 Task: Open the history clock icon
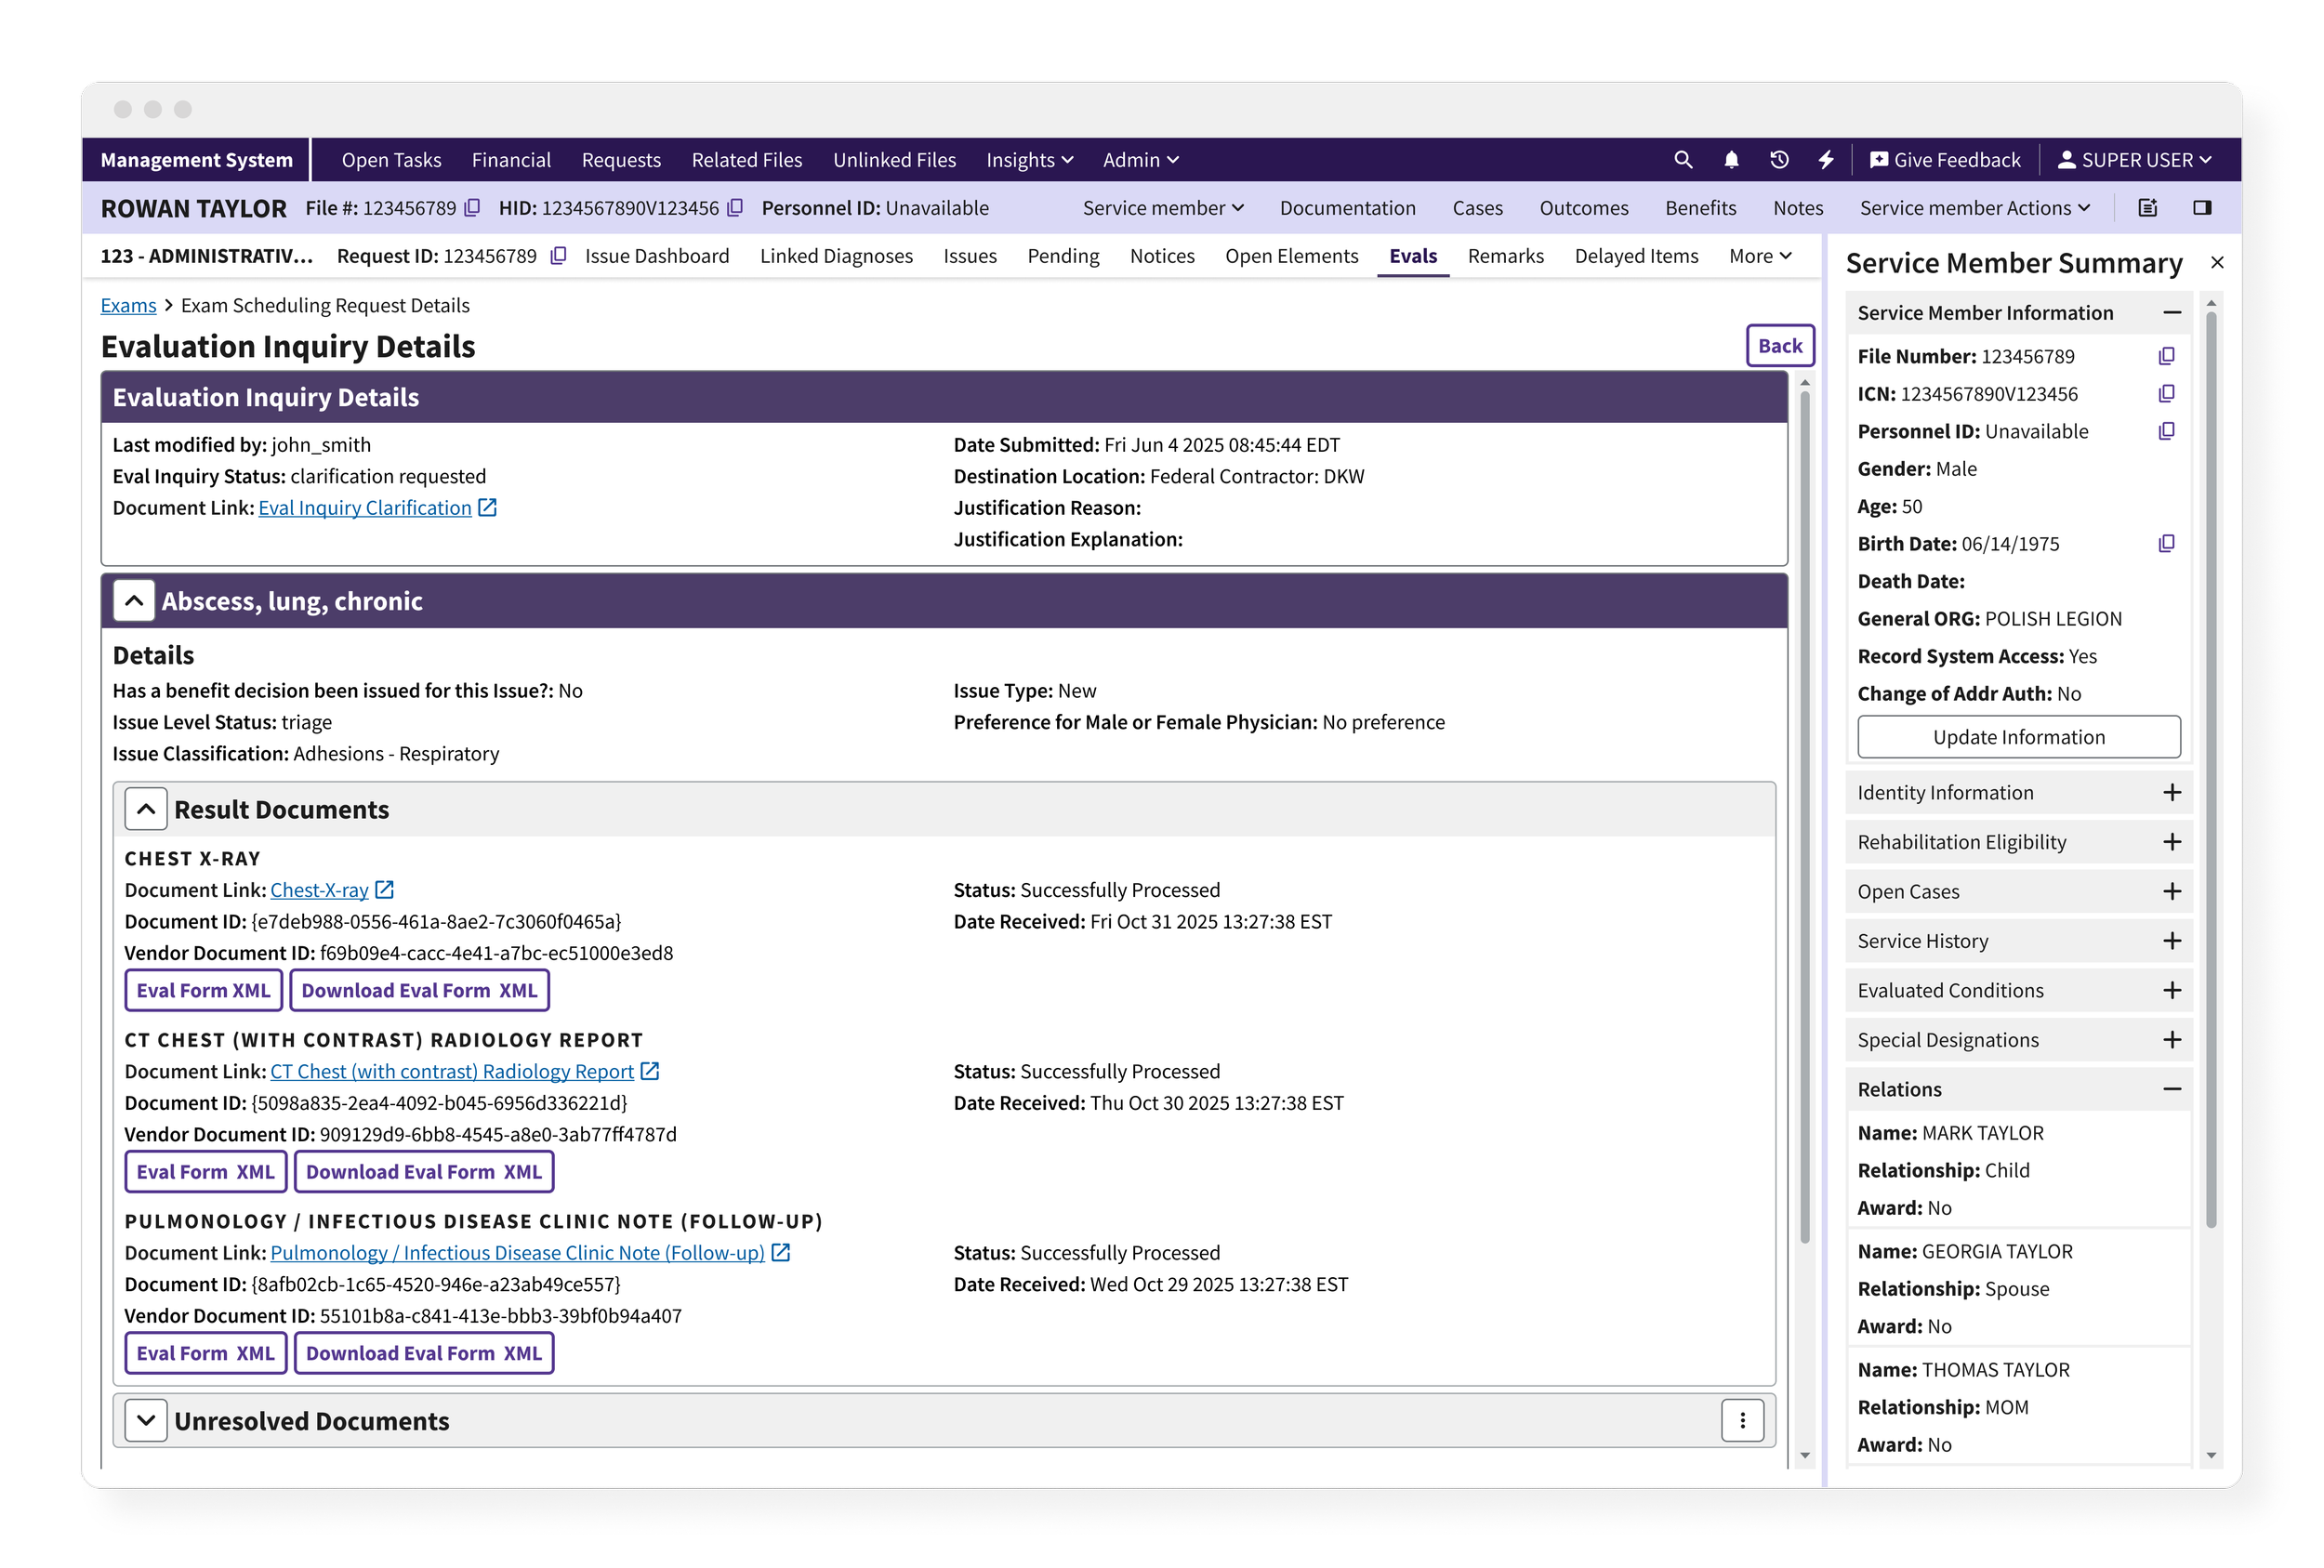pos(1779,160)
